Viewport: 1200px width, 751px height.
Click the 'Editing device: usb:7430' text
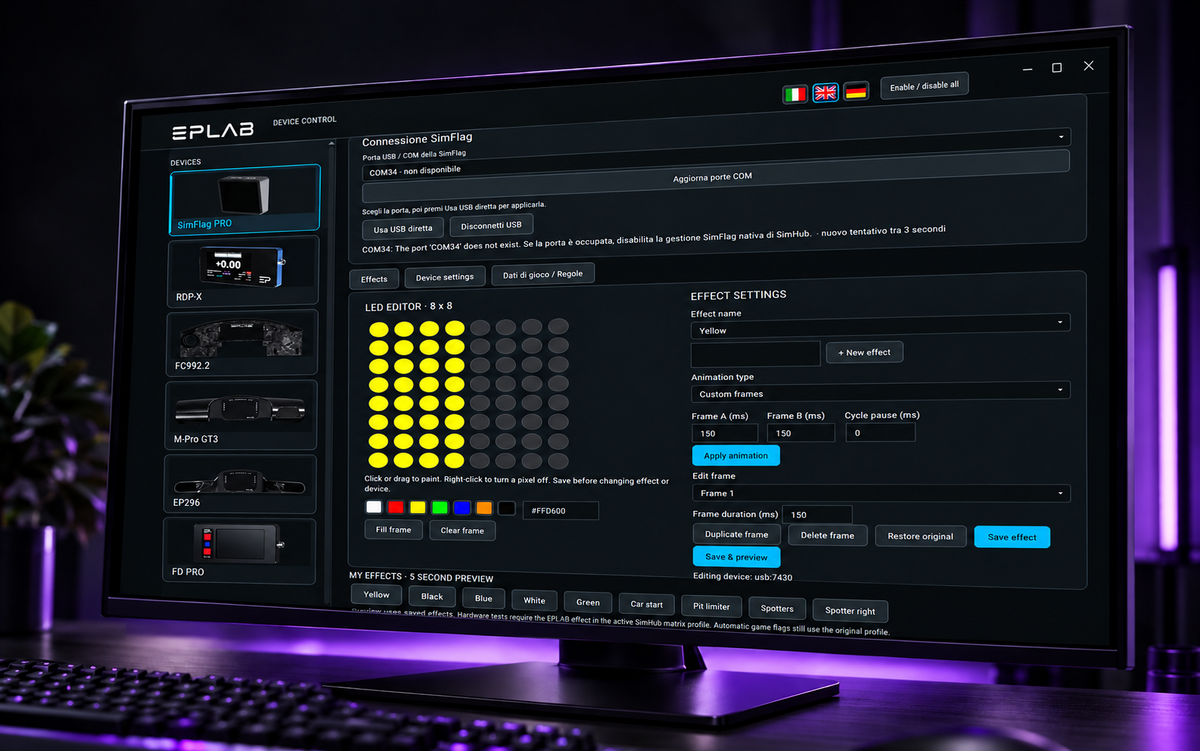pyautogui.click(x=742, y=576)
